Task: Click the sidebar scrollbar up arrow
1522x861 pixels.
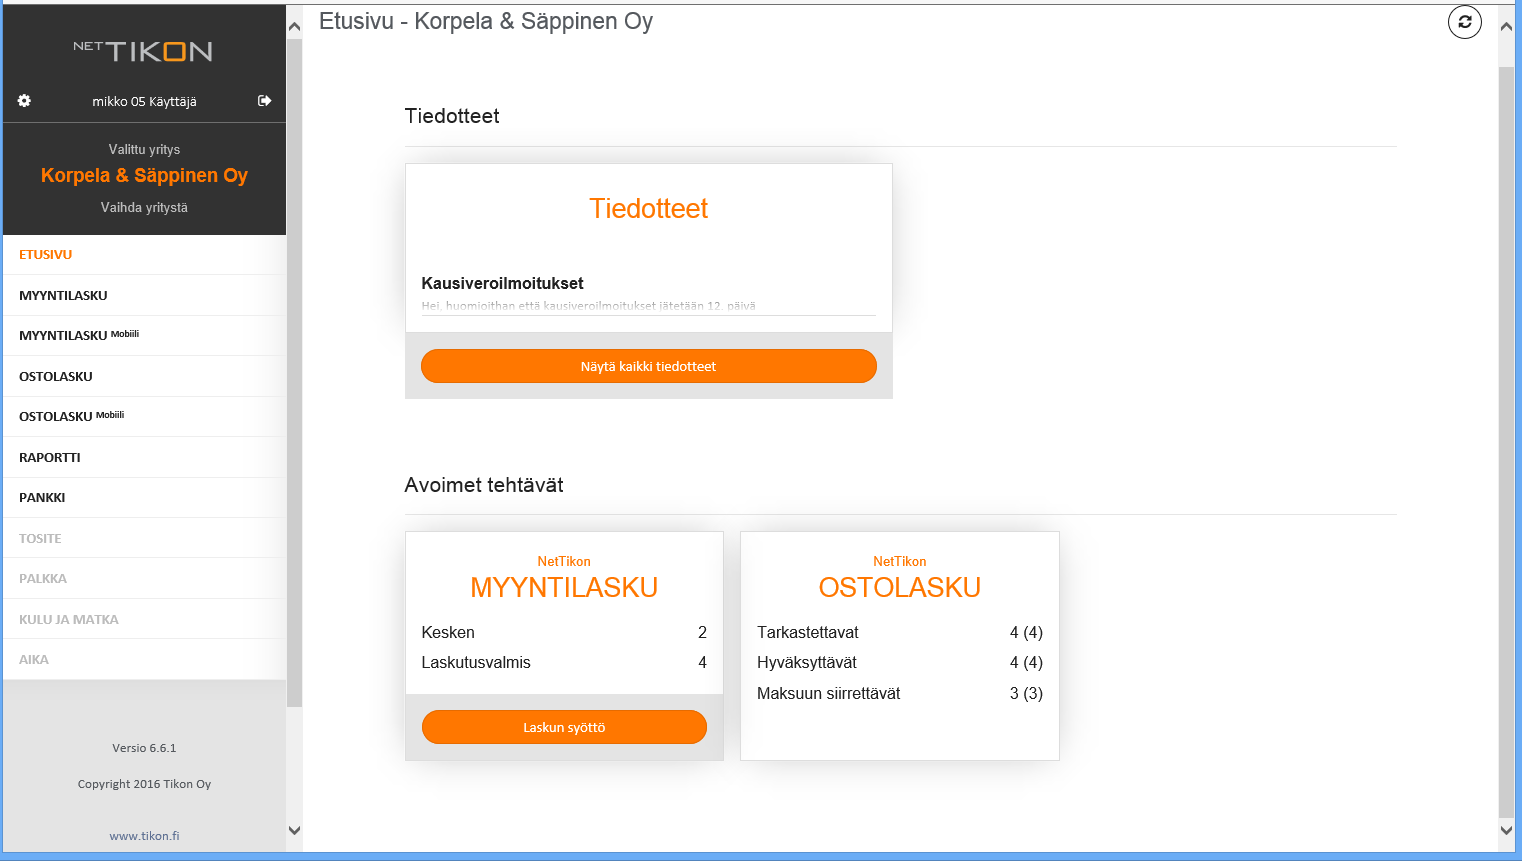Action: tap(294, 26)
